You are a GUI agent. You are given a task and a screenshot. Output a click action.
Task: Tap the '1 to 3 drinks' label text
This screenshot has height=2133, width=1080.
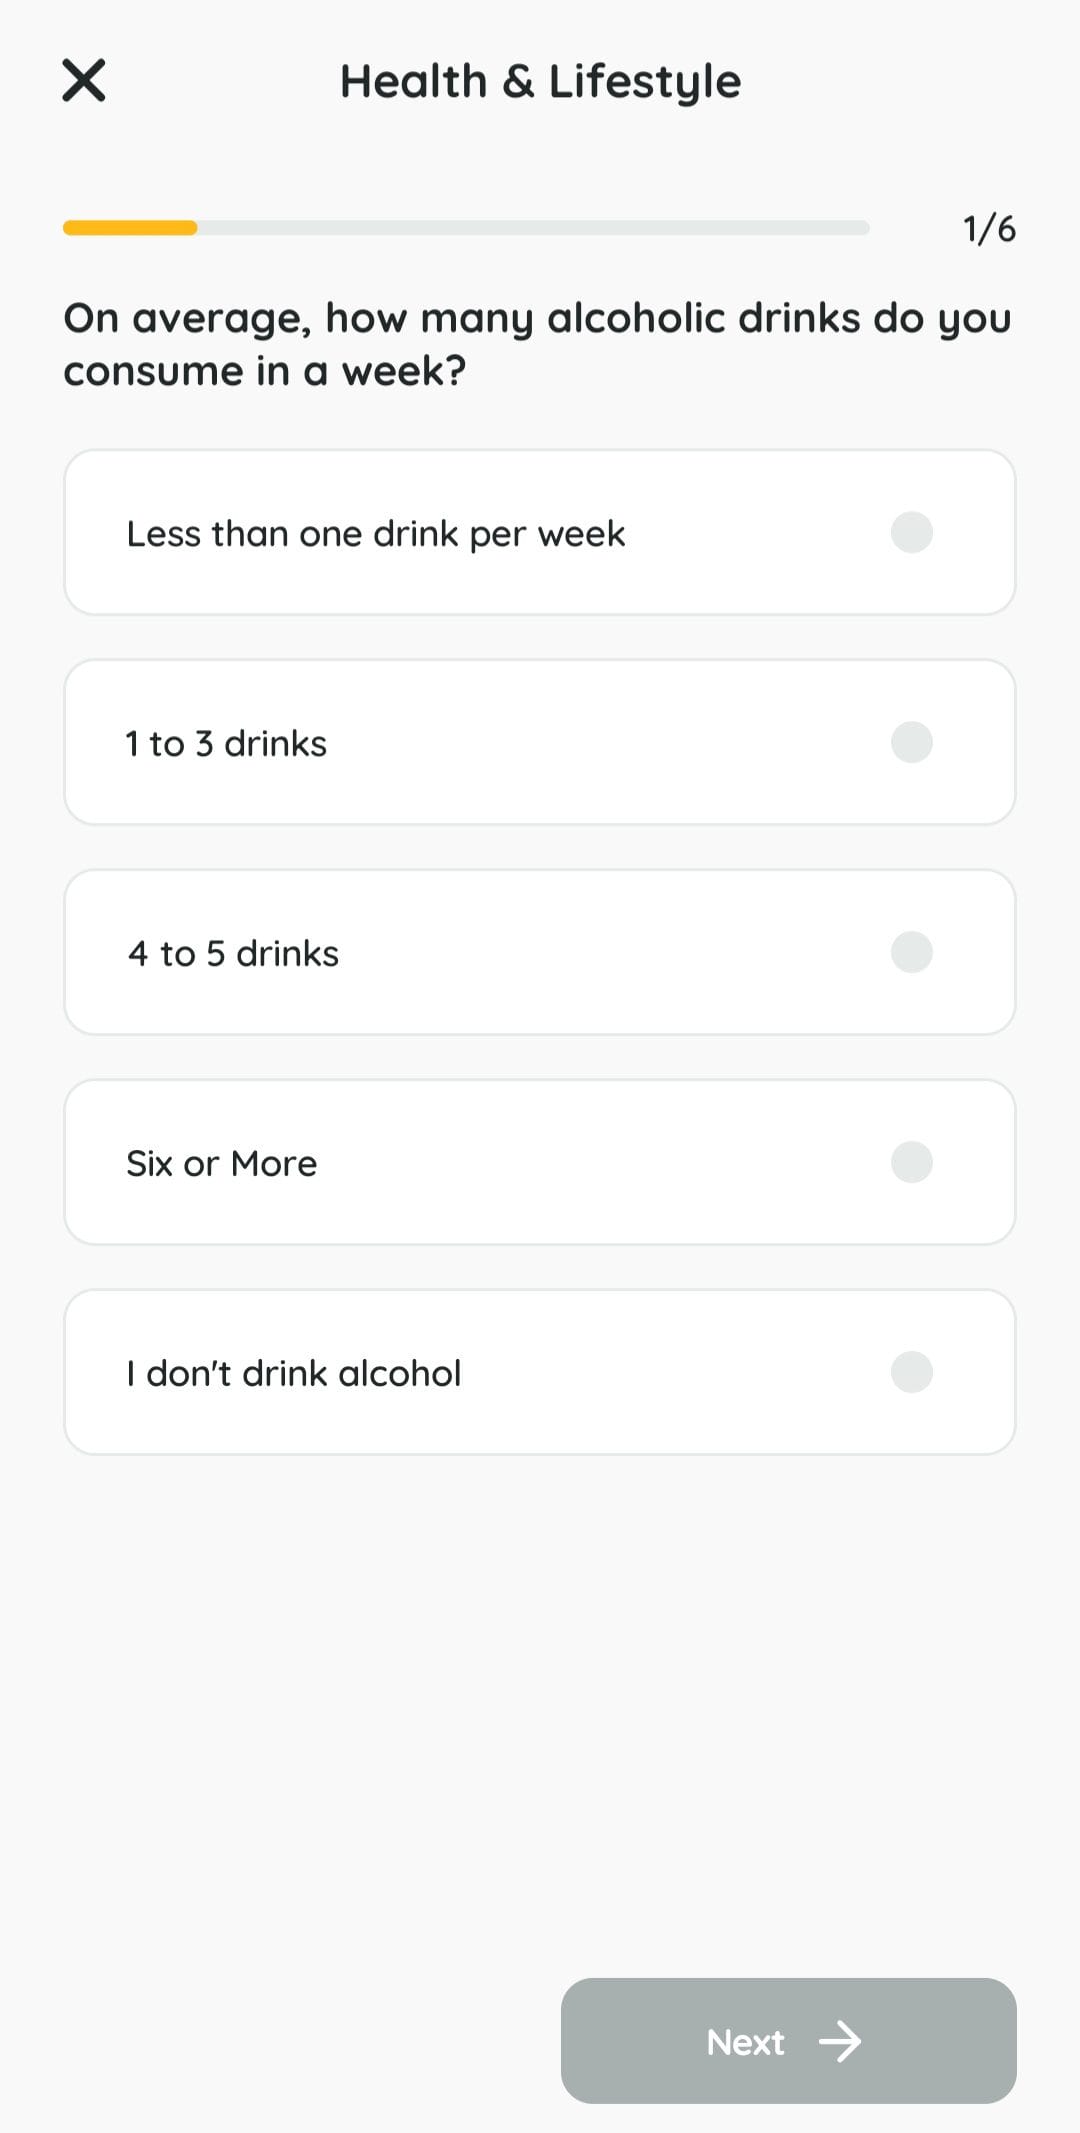[226, 744]
